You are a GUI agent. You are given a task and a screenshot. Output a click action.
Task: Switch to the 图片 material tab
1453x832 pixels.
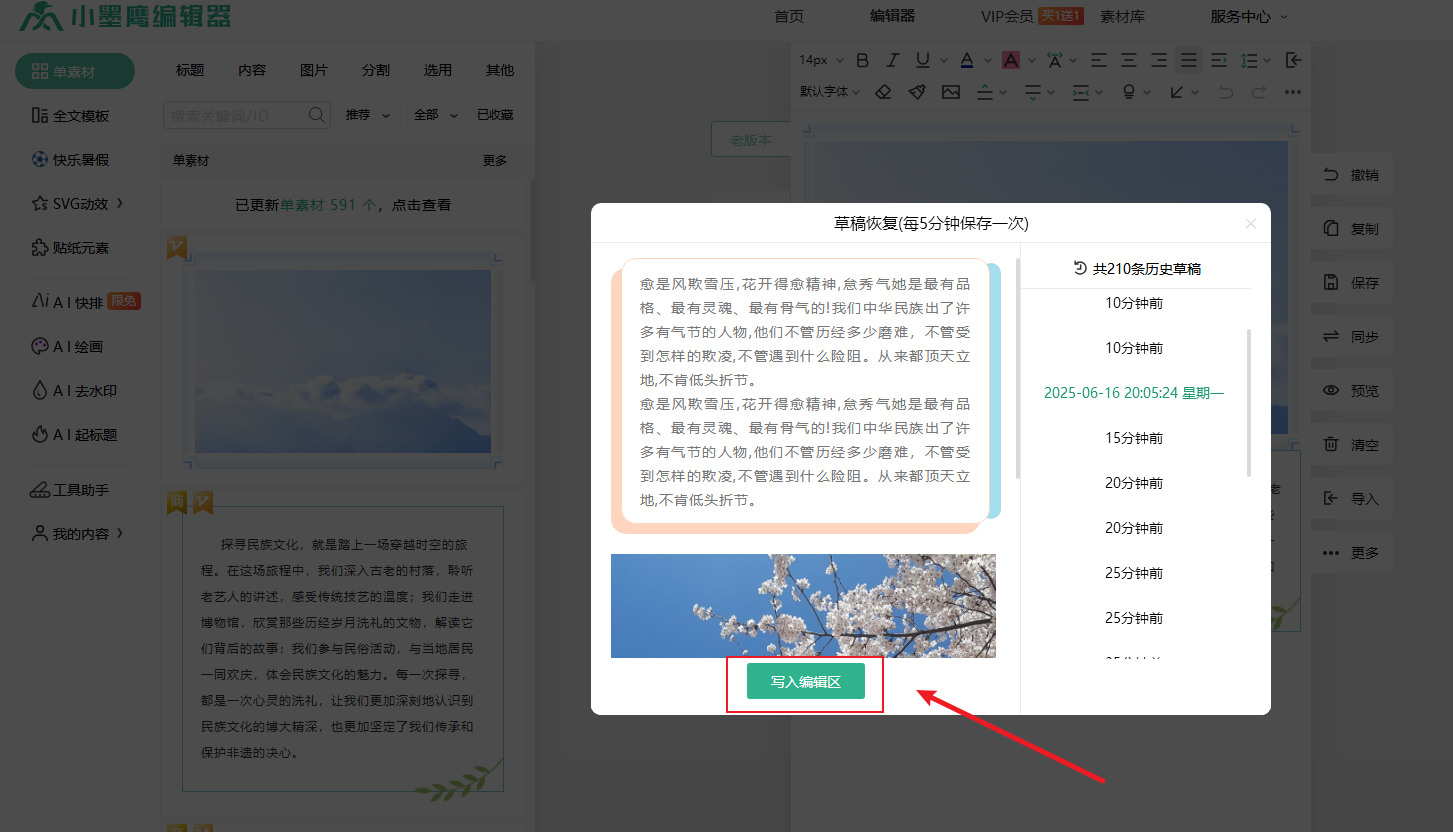click(x=314, y=70)
